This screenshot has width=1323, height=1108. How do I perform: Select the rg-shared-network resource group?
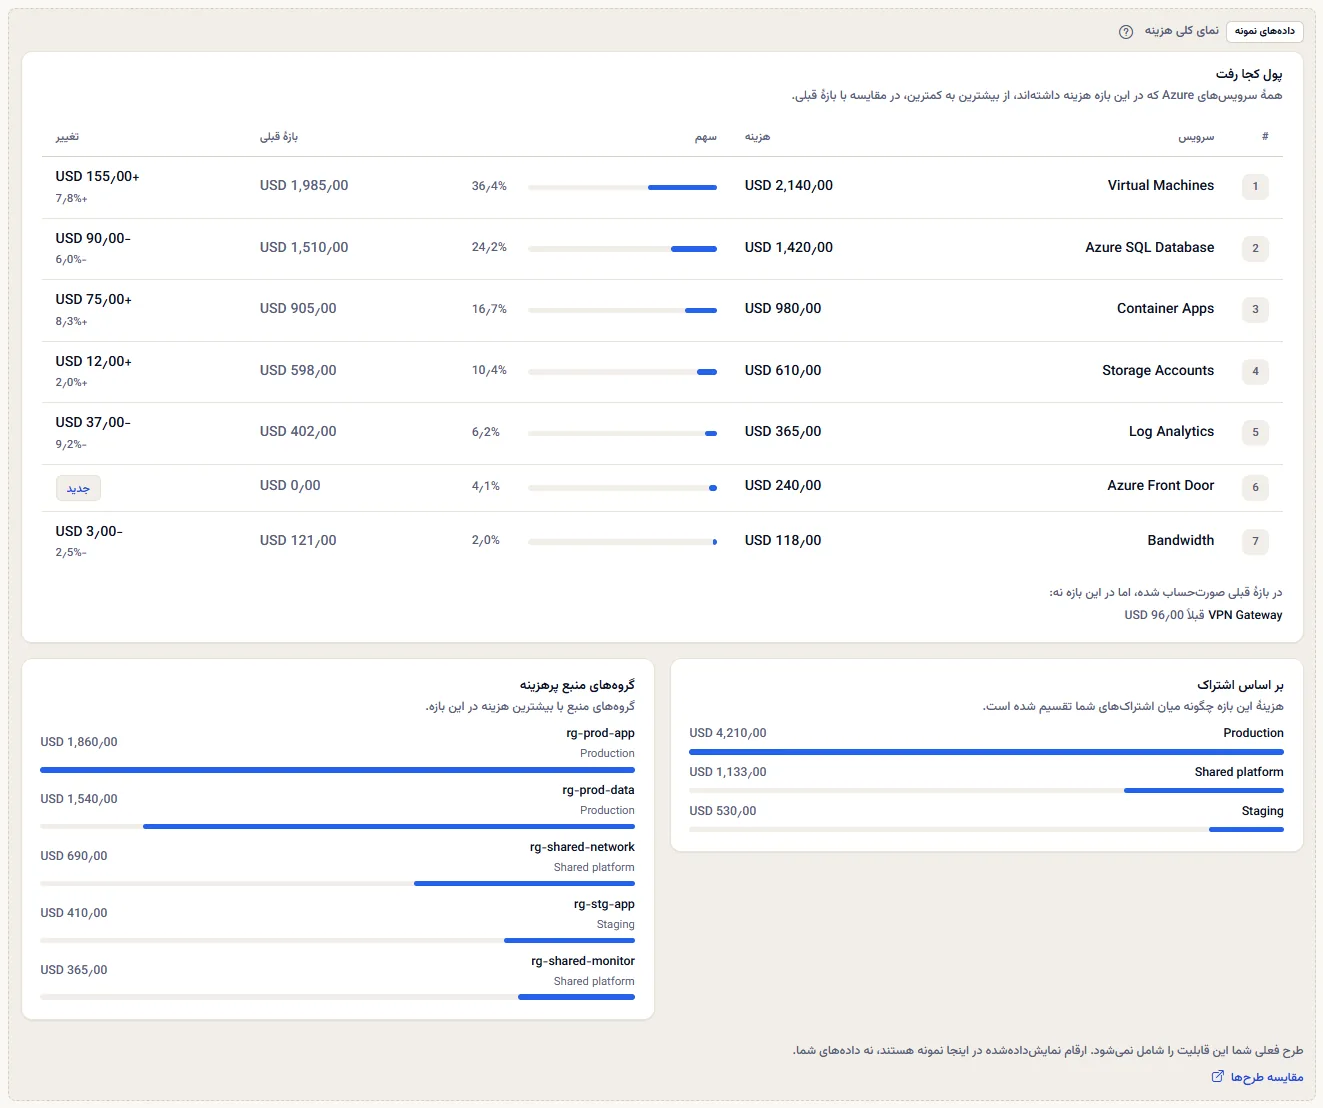(x=582, y=847)
